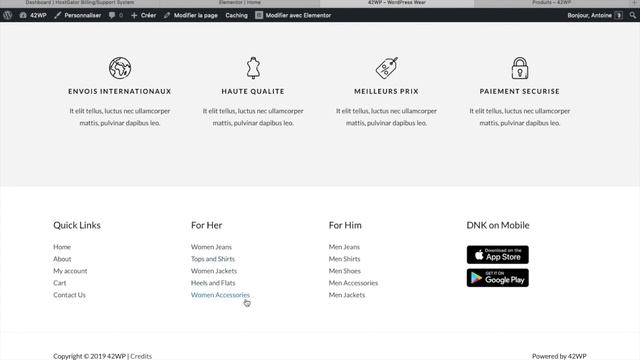Screen dimensions: 640x360
Task: Open Bonjour, Antoine account menu
Action: [x=594, y=15]
